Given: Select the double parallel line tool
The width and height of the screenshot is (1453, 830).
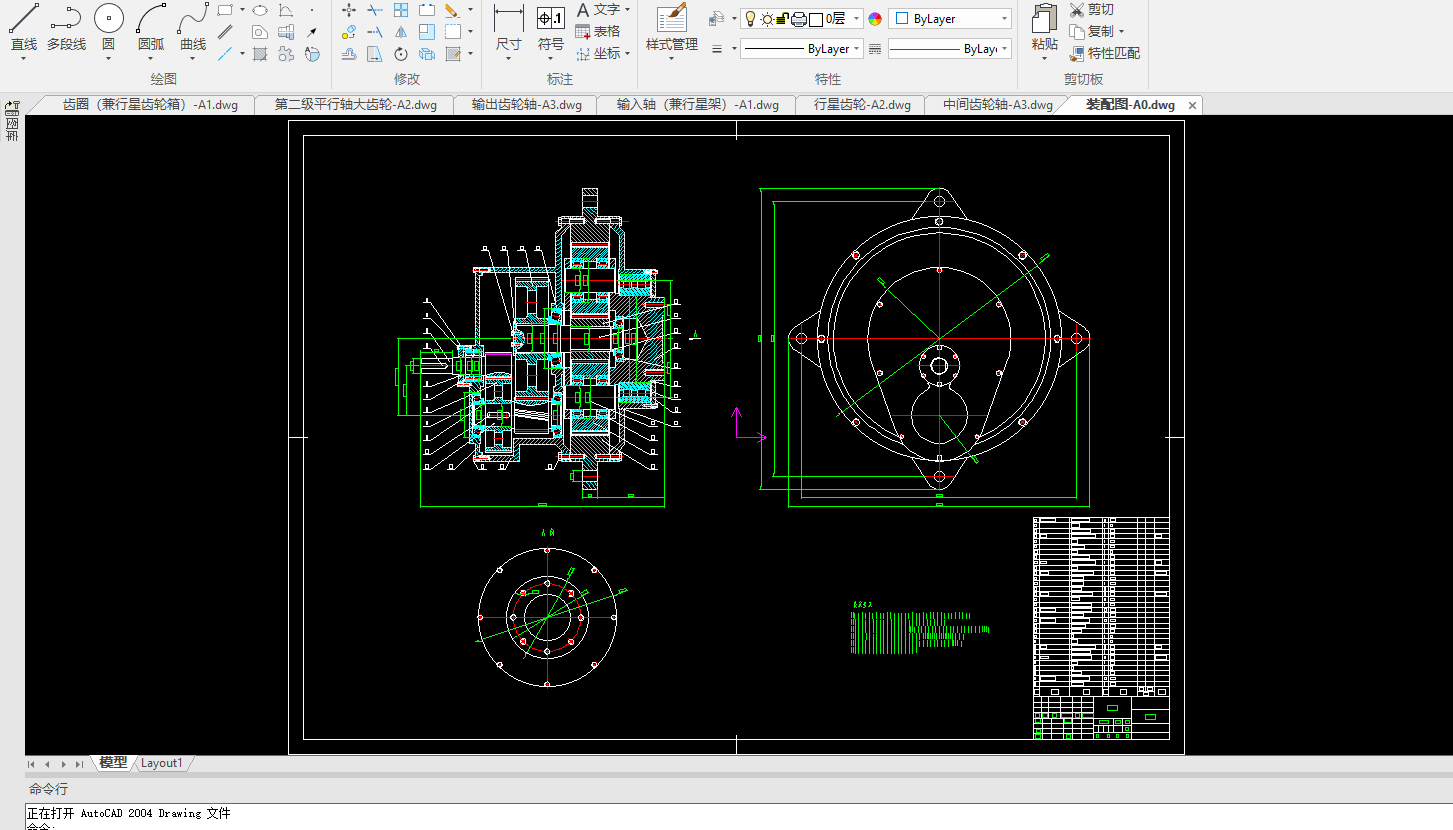Looking at the screenshot, I should [226, 32].
